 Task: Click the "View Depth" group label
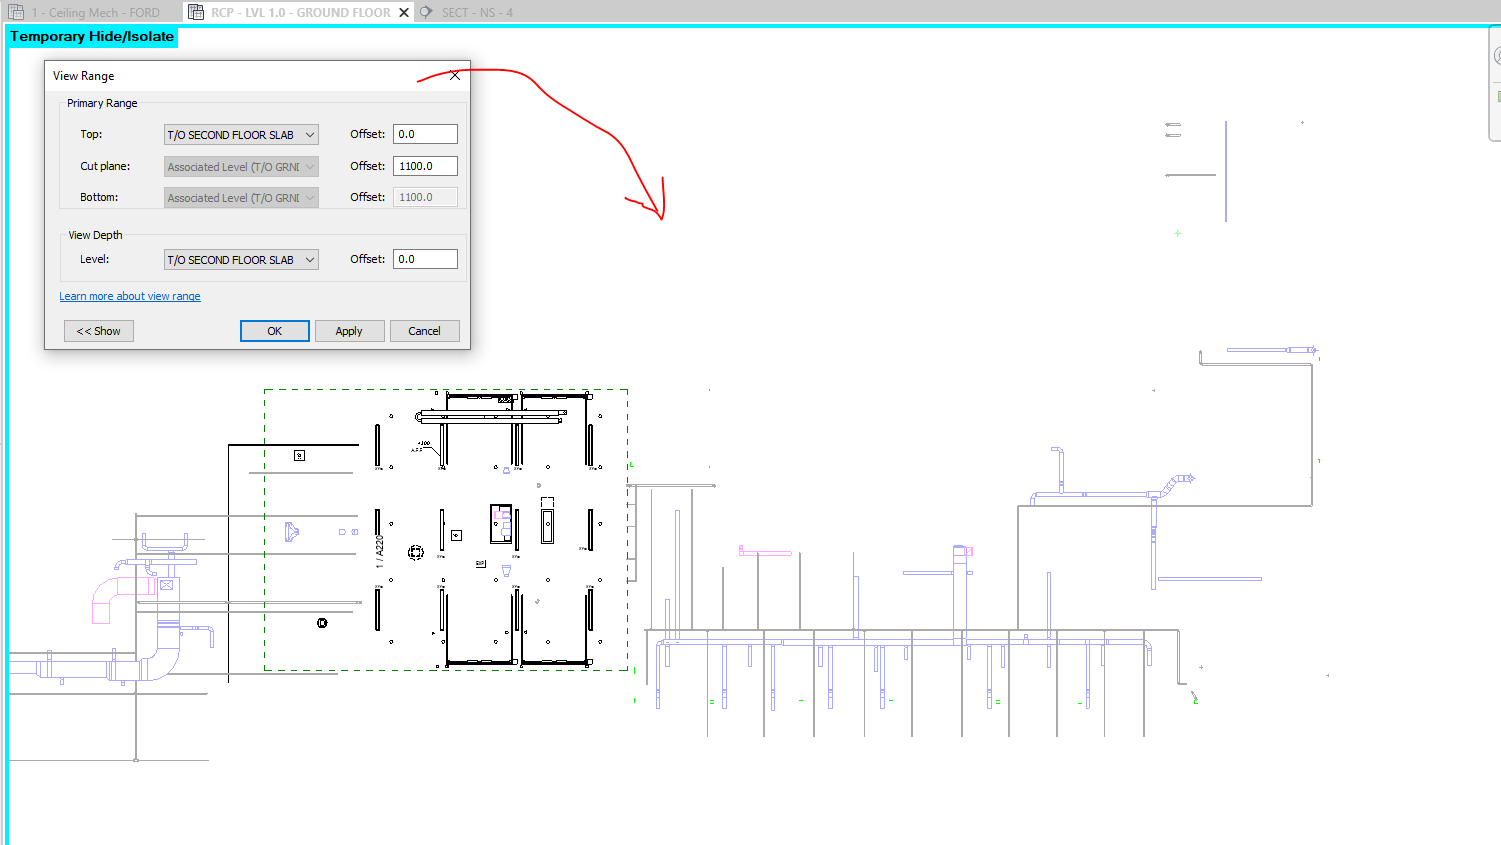(95, 235)
